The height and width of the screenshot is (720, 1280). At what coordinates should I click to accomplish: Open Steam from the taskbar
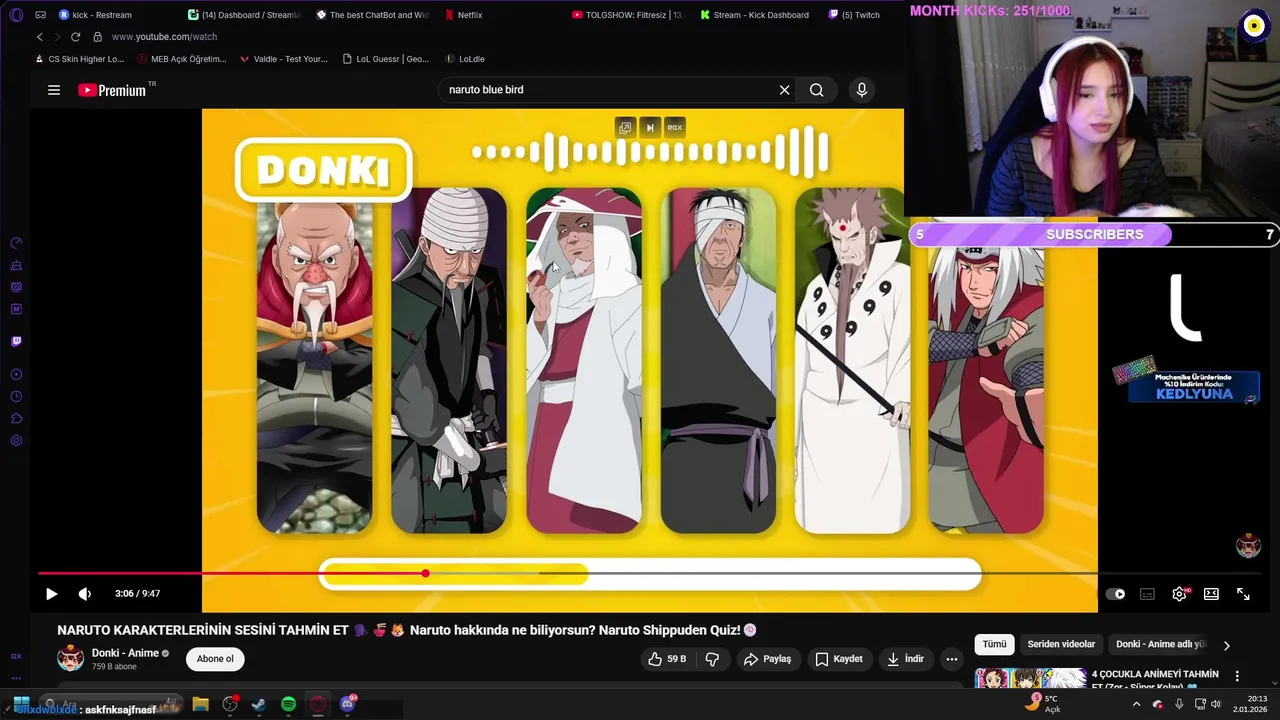coord(259,704)
